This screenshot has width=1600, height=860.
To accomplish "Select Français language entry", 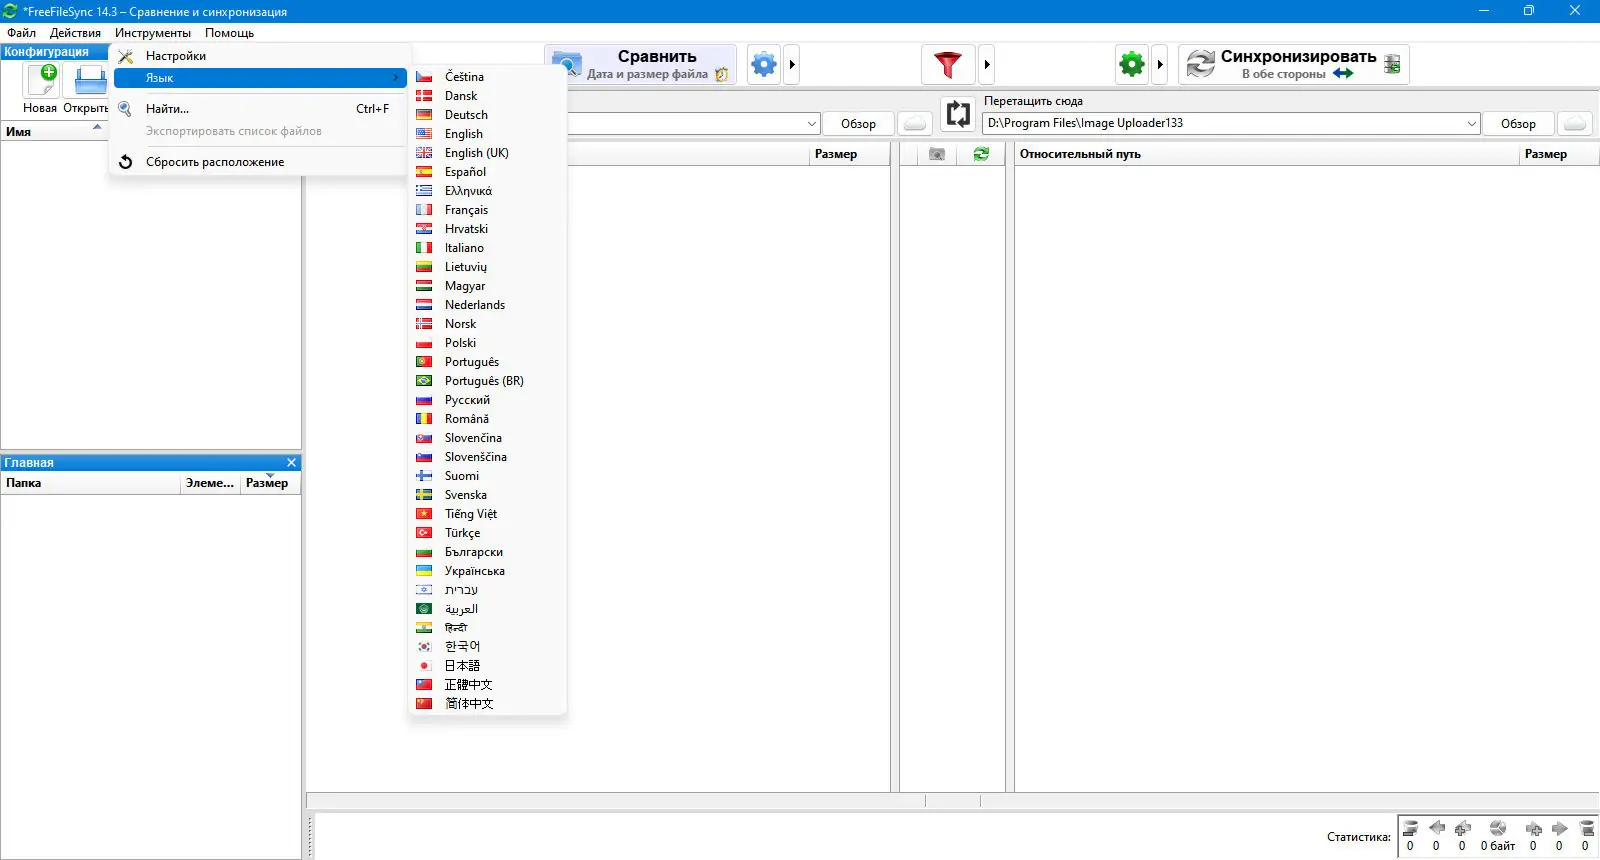I will click(x=489, y=210).
